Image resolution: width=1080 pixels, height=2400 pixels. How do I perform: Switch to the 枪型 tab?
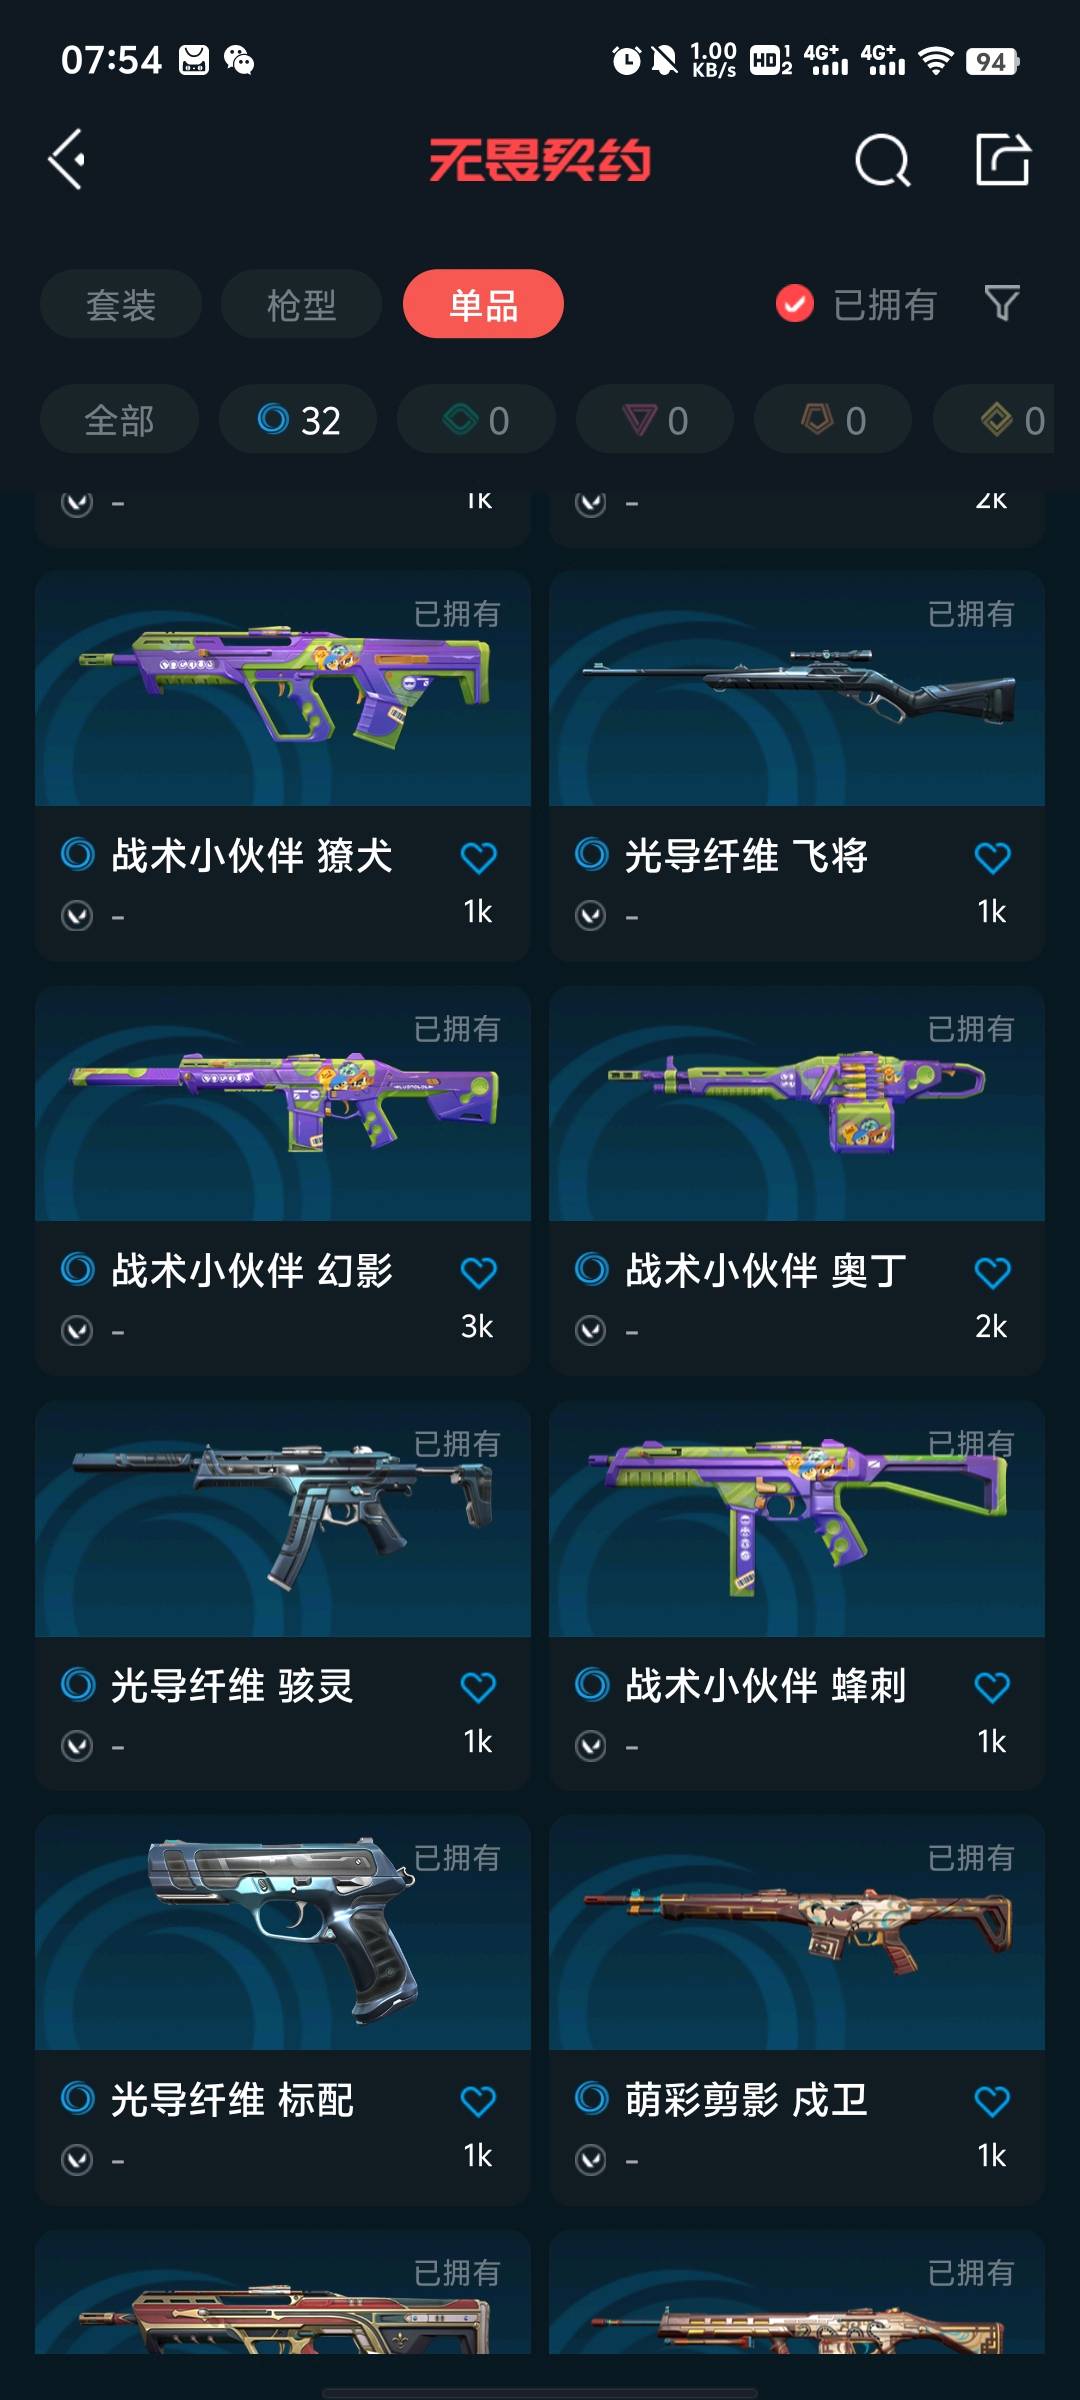[301, 304]
